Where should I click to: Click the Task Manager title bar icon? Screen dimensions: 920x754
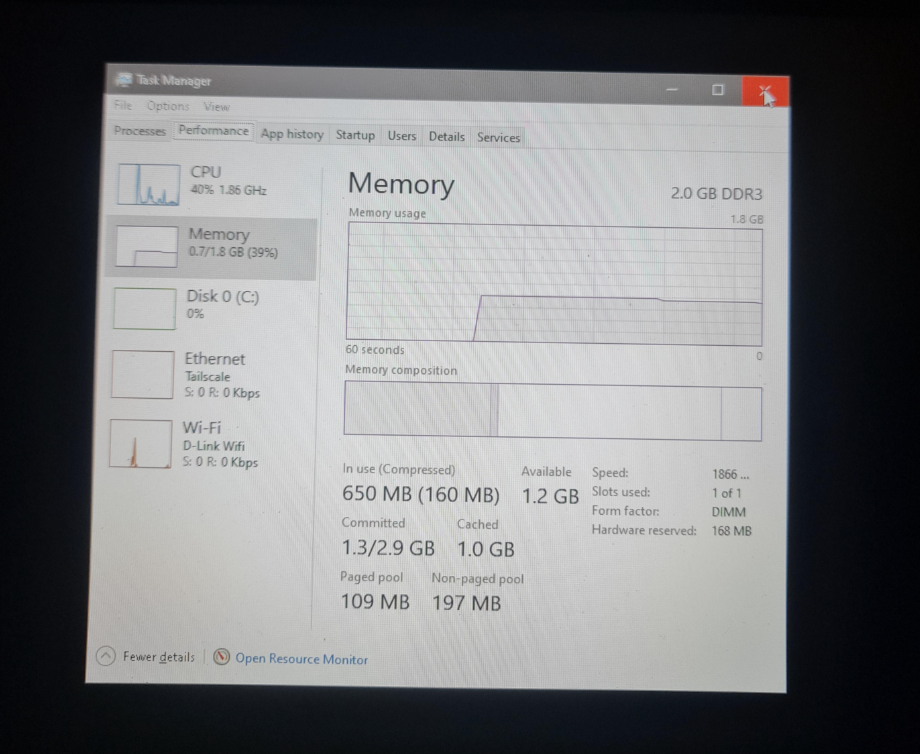click(124, 80)
